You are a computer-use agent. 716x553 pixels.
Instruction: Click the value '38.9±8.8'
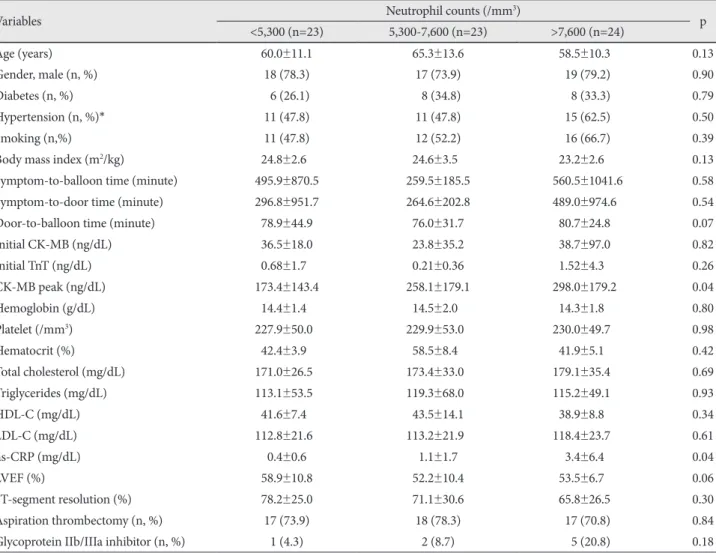[x=582, y=414]
